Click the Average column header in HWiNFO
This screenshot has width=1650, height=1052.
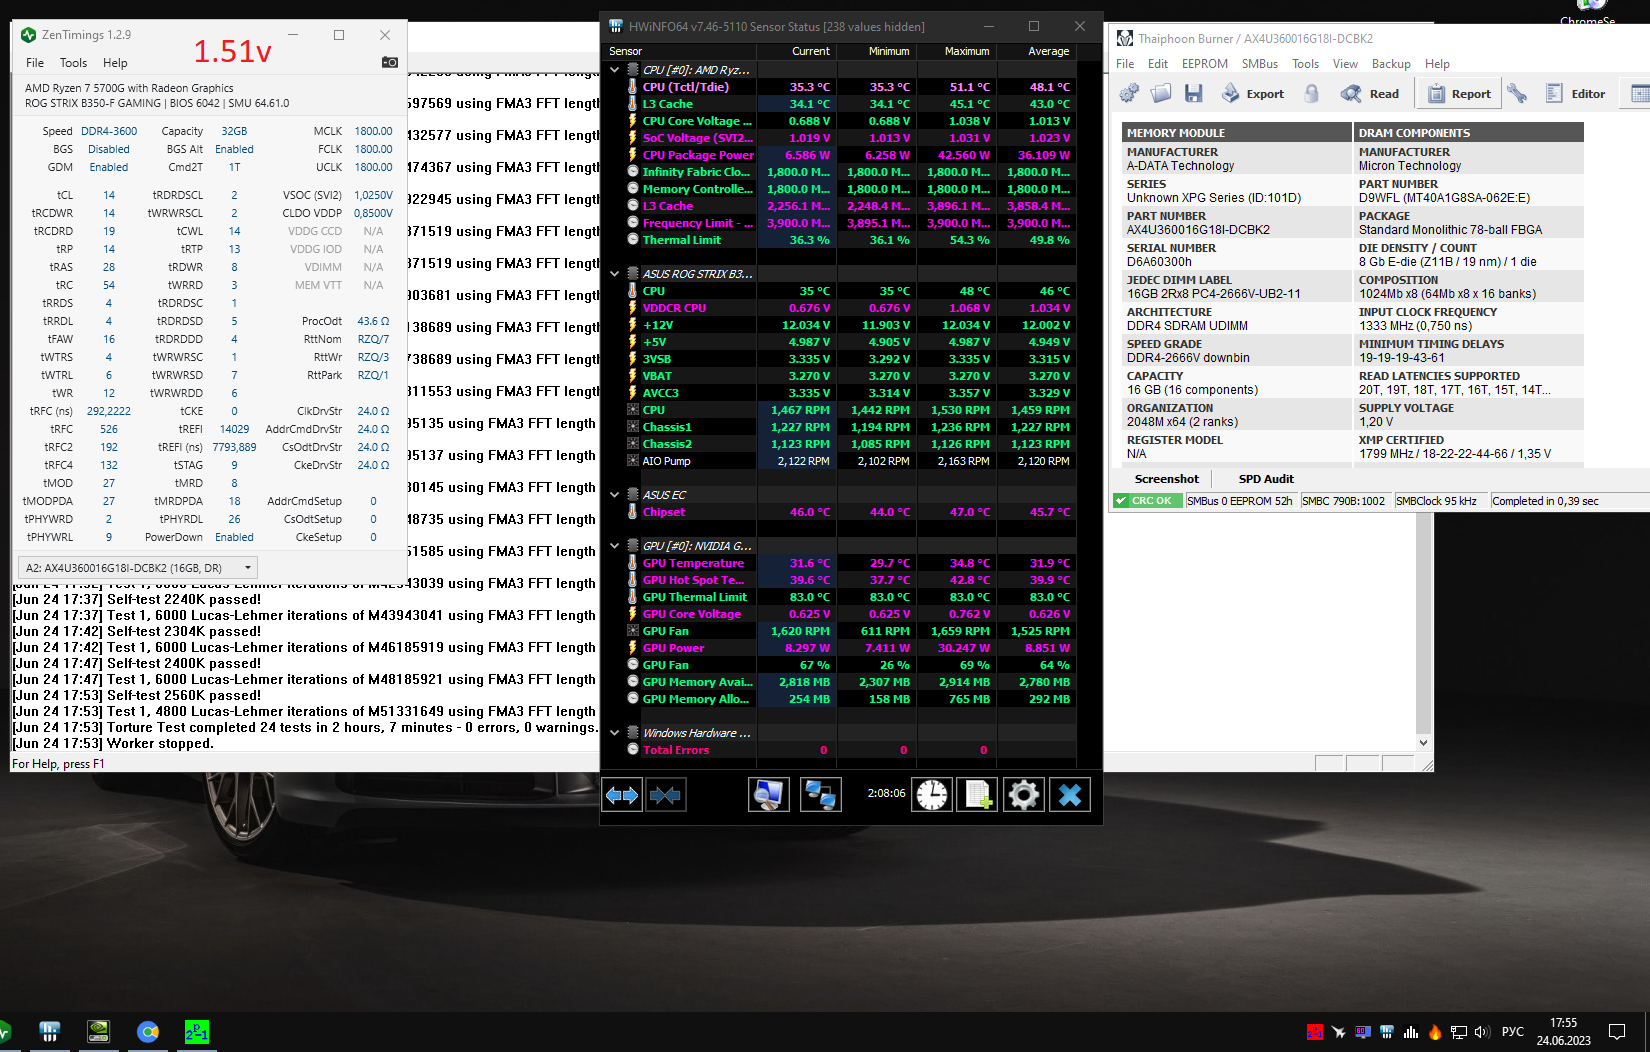coord(1036,51)
